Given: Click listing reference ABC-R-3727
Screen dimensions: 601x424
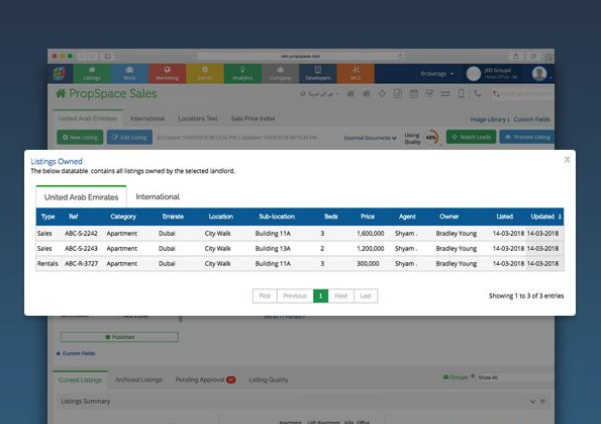Looking at the screenshot, I should coord(81,264).
